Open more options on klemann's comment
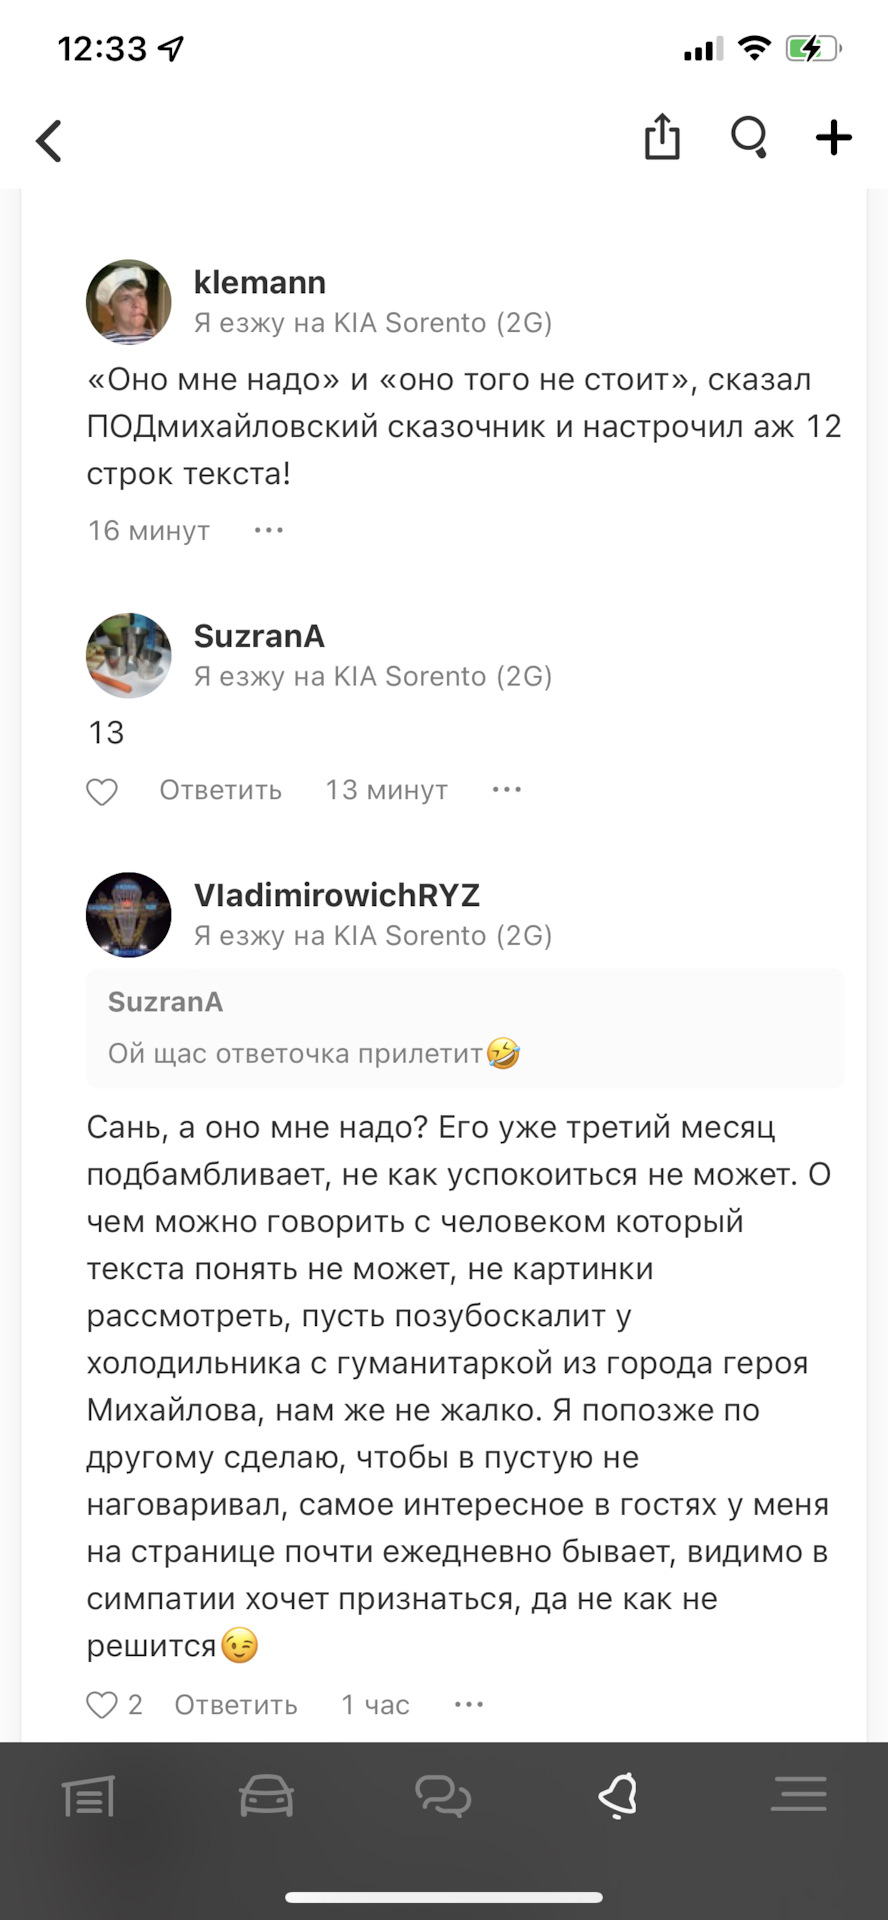Screen dimensions: 888x1920 [269, 530]
